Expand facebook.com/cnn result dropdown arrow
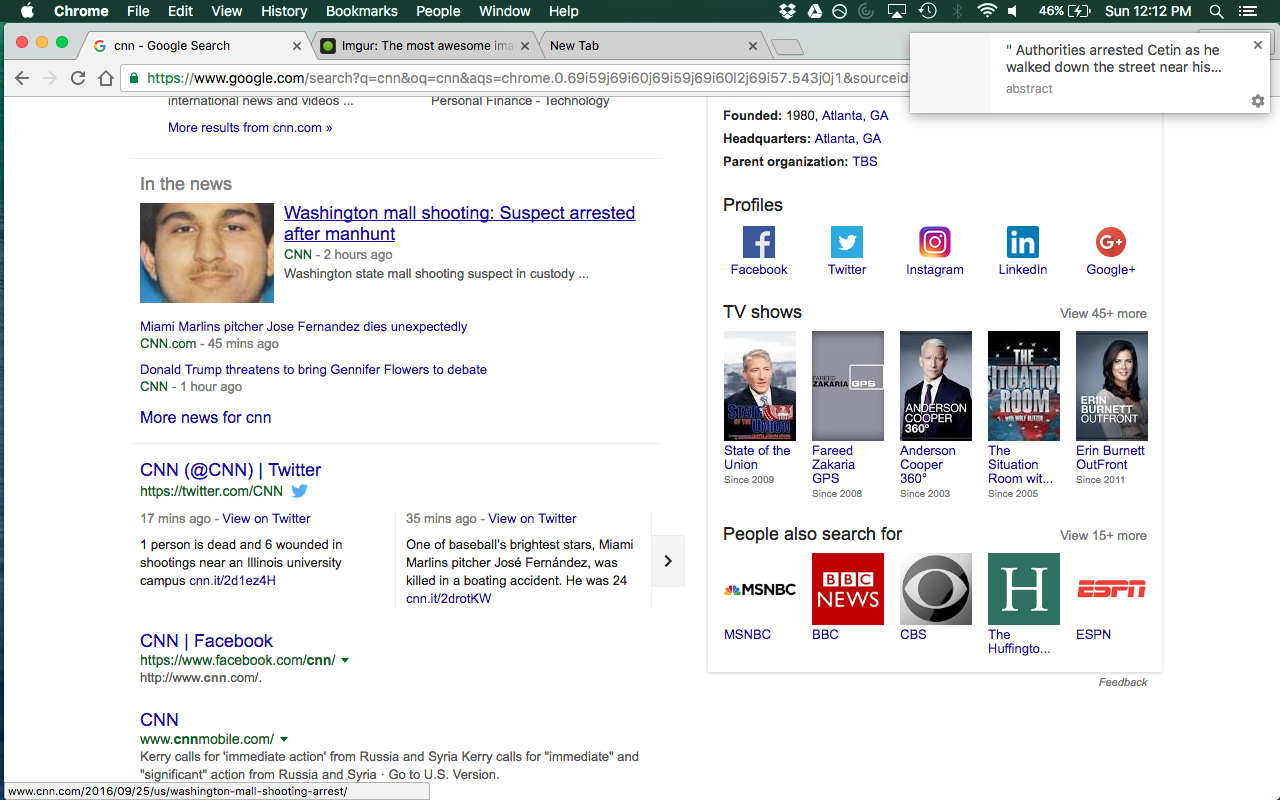 coord(345,661)
